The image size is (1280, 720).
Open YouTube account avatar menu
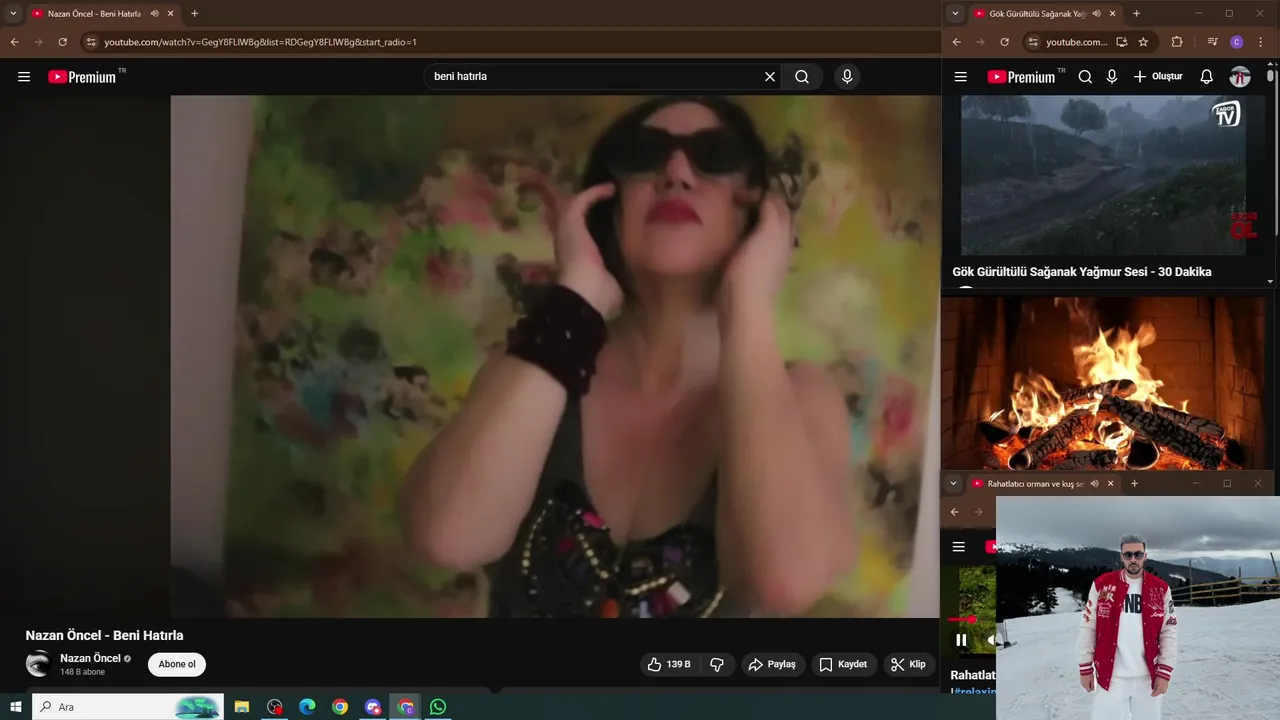[x=1240, y=77]
